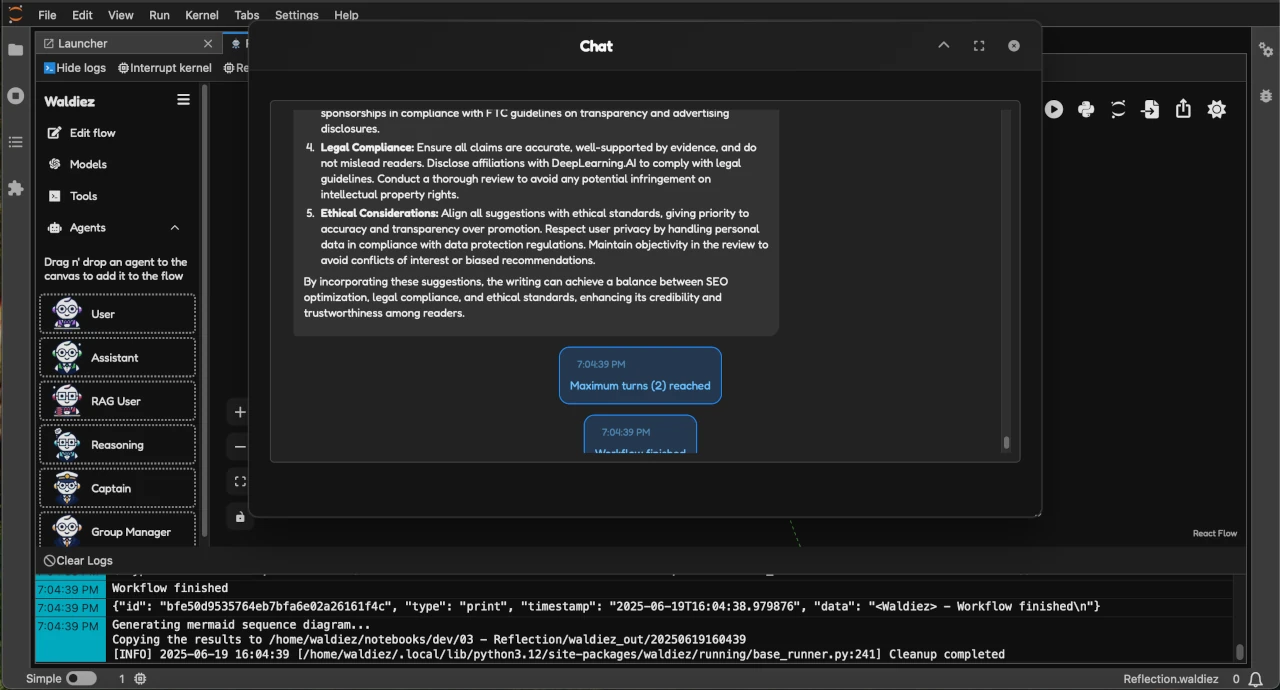Interrupt the kernel from the notebook toolbar
The height and width of the screenshot is (690, 1280).
[164, 67]
